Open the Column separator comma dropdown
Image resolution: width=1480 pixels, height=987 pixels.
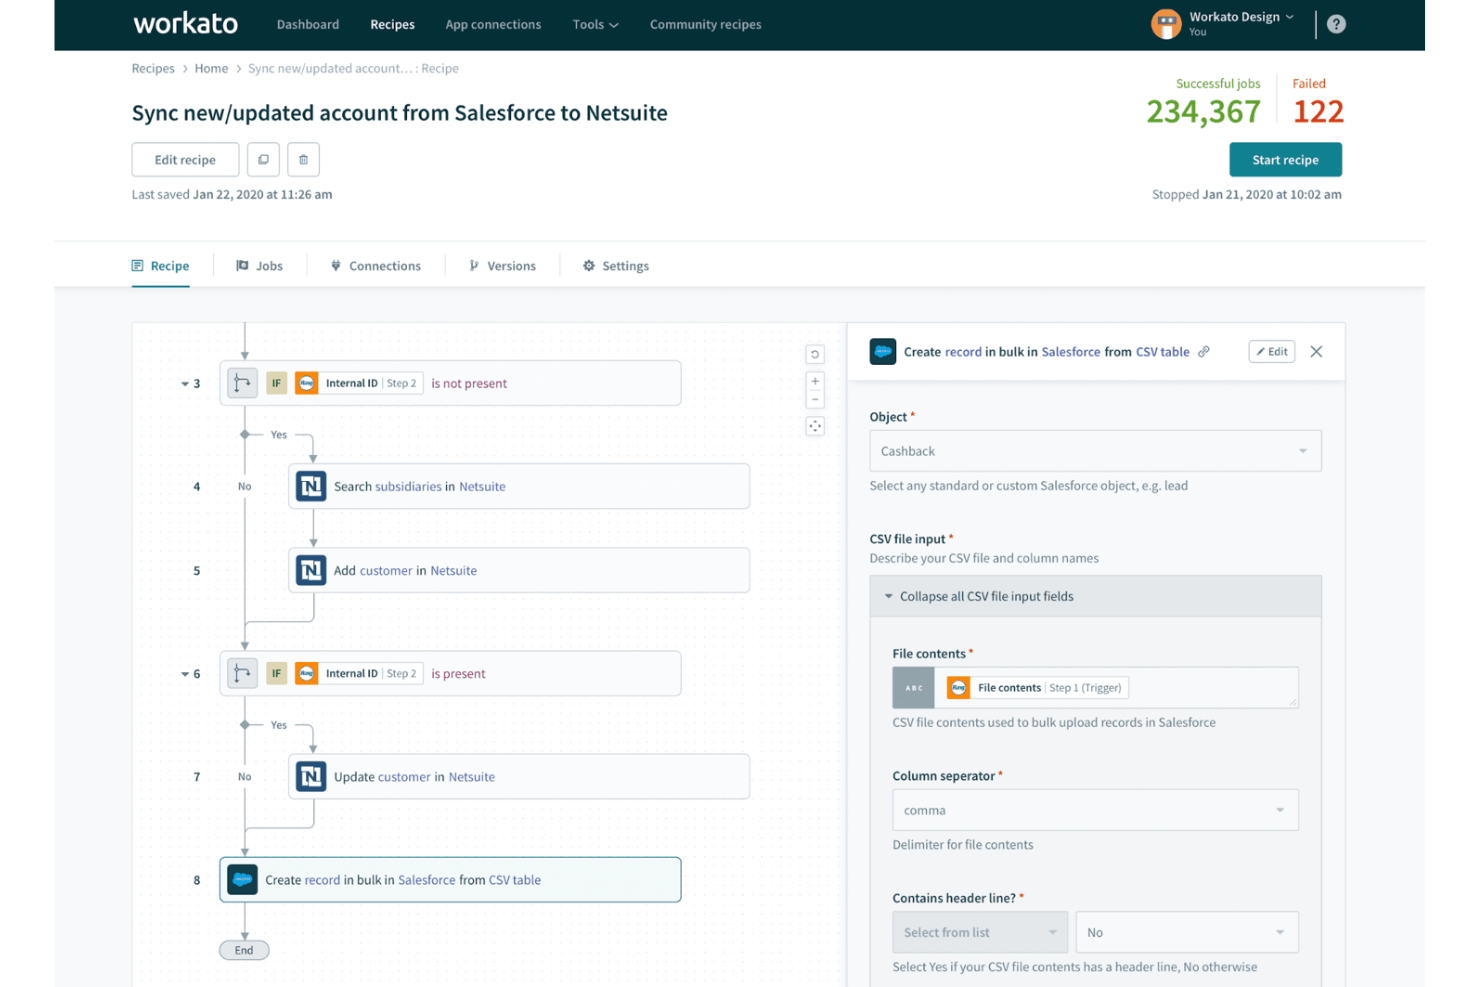pyautogui.click(x=1095, y=810)
